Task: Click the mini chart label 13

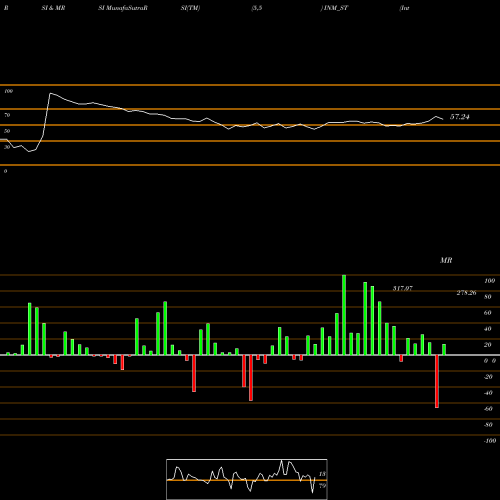Action: [x=322, y=474]
